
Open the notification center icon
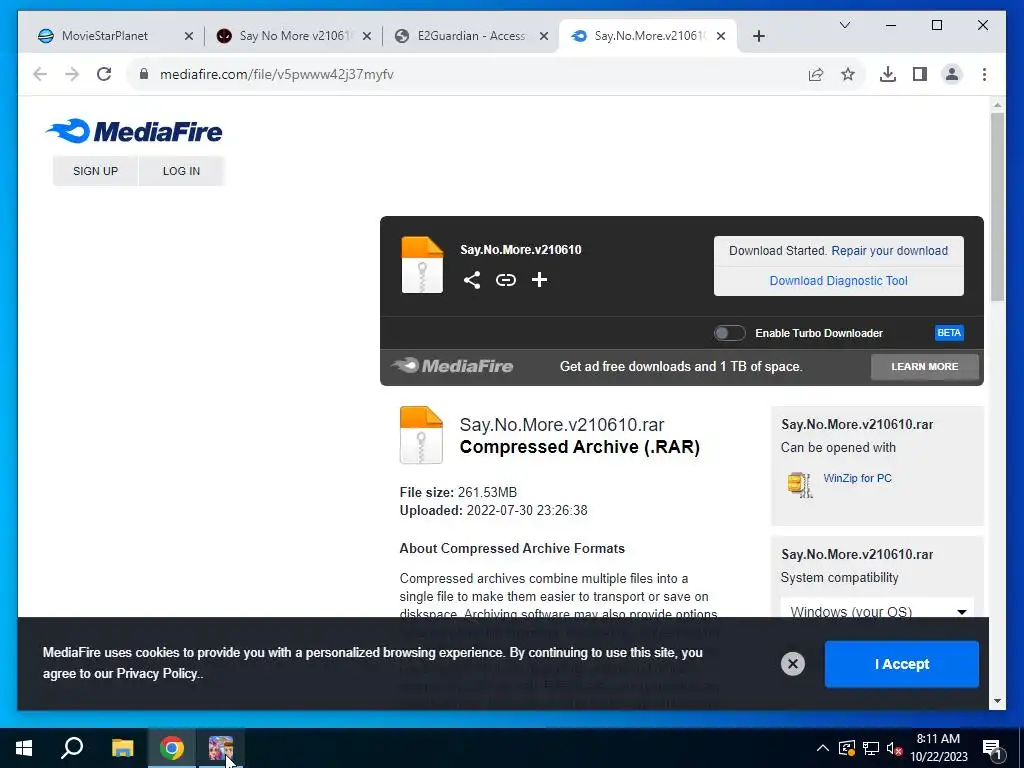point(992,748)
